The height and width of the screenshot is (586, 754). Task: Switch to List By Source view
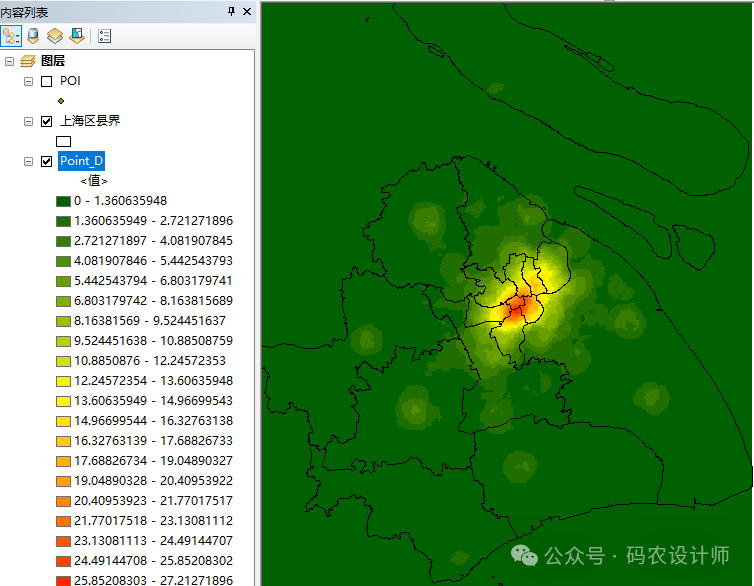[x=33, y=37]
